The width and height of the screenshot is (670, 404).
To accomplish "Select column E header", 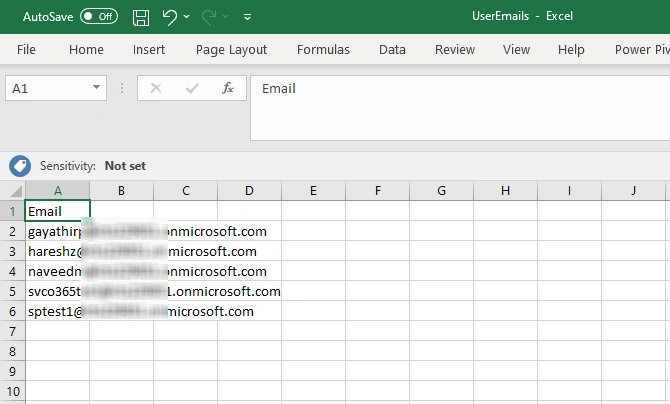I will [x=313, y=191].
